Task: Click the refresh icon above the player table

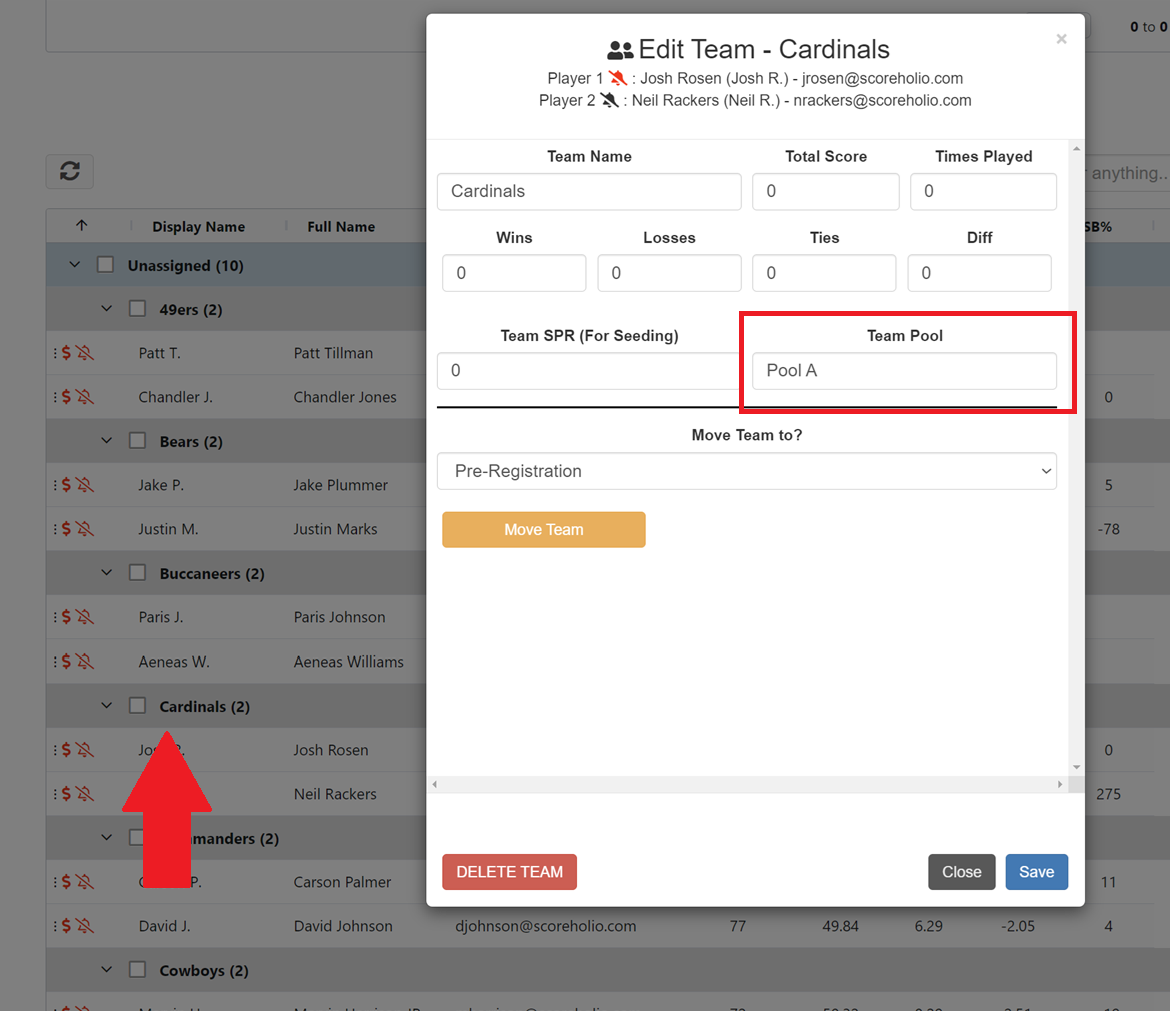Action: coord(69,171)
